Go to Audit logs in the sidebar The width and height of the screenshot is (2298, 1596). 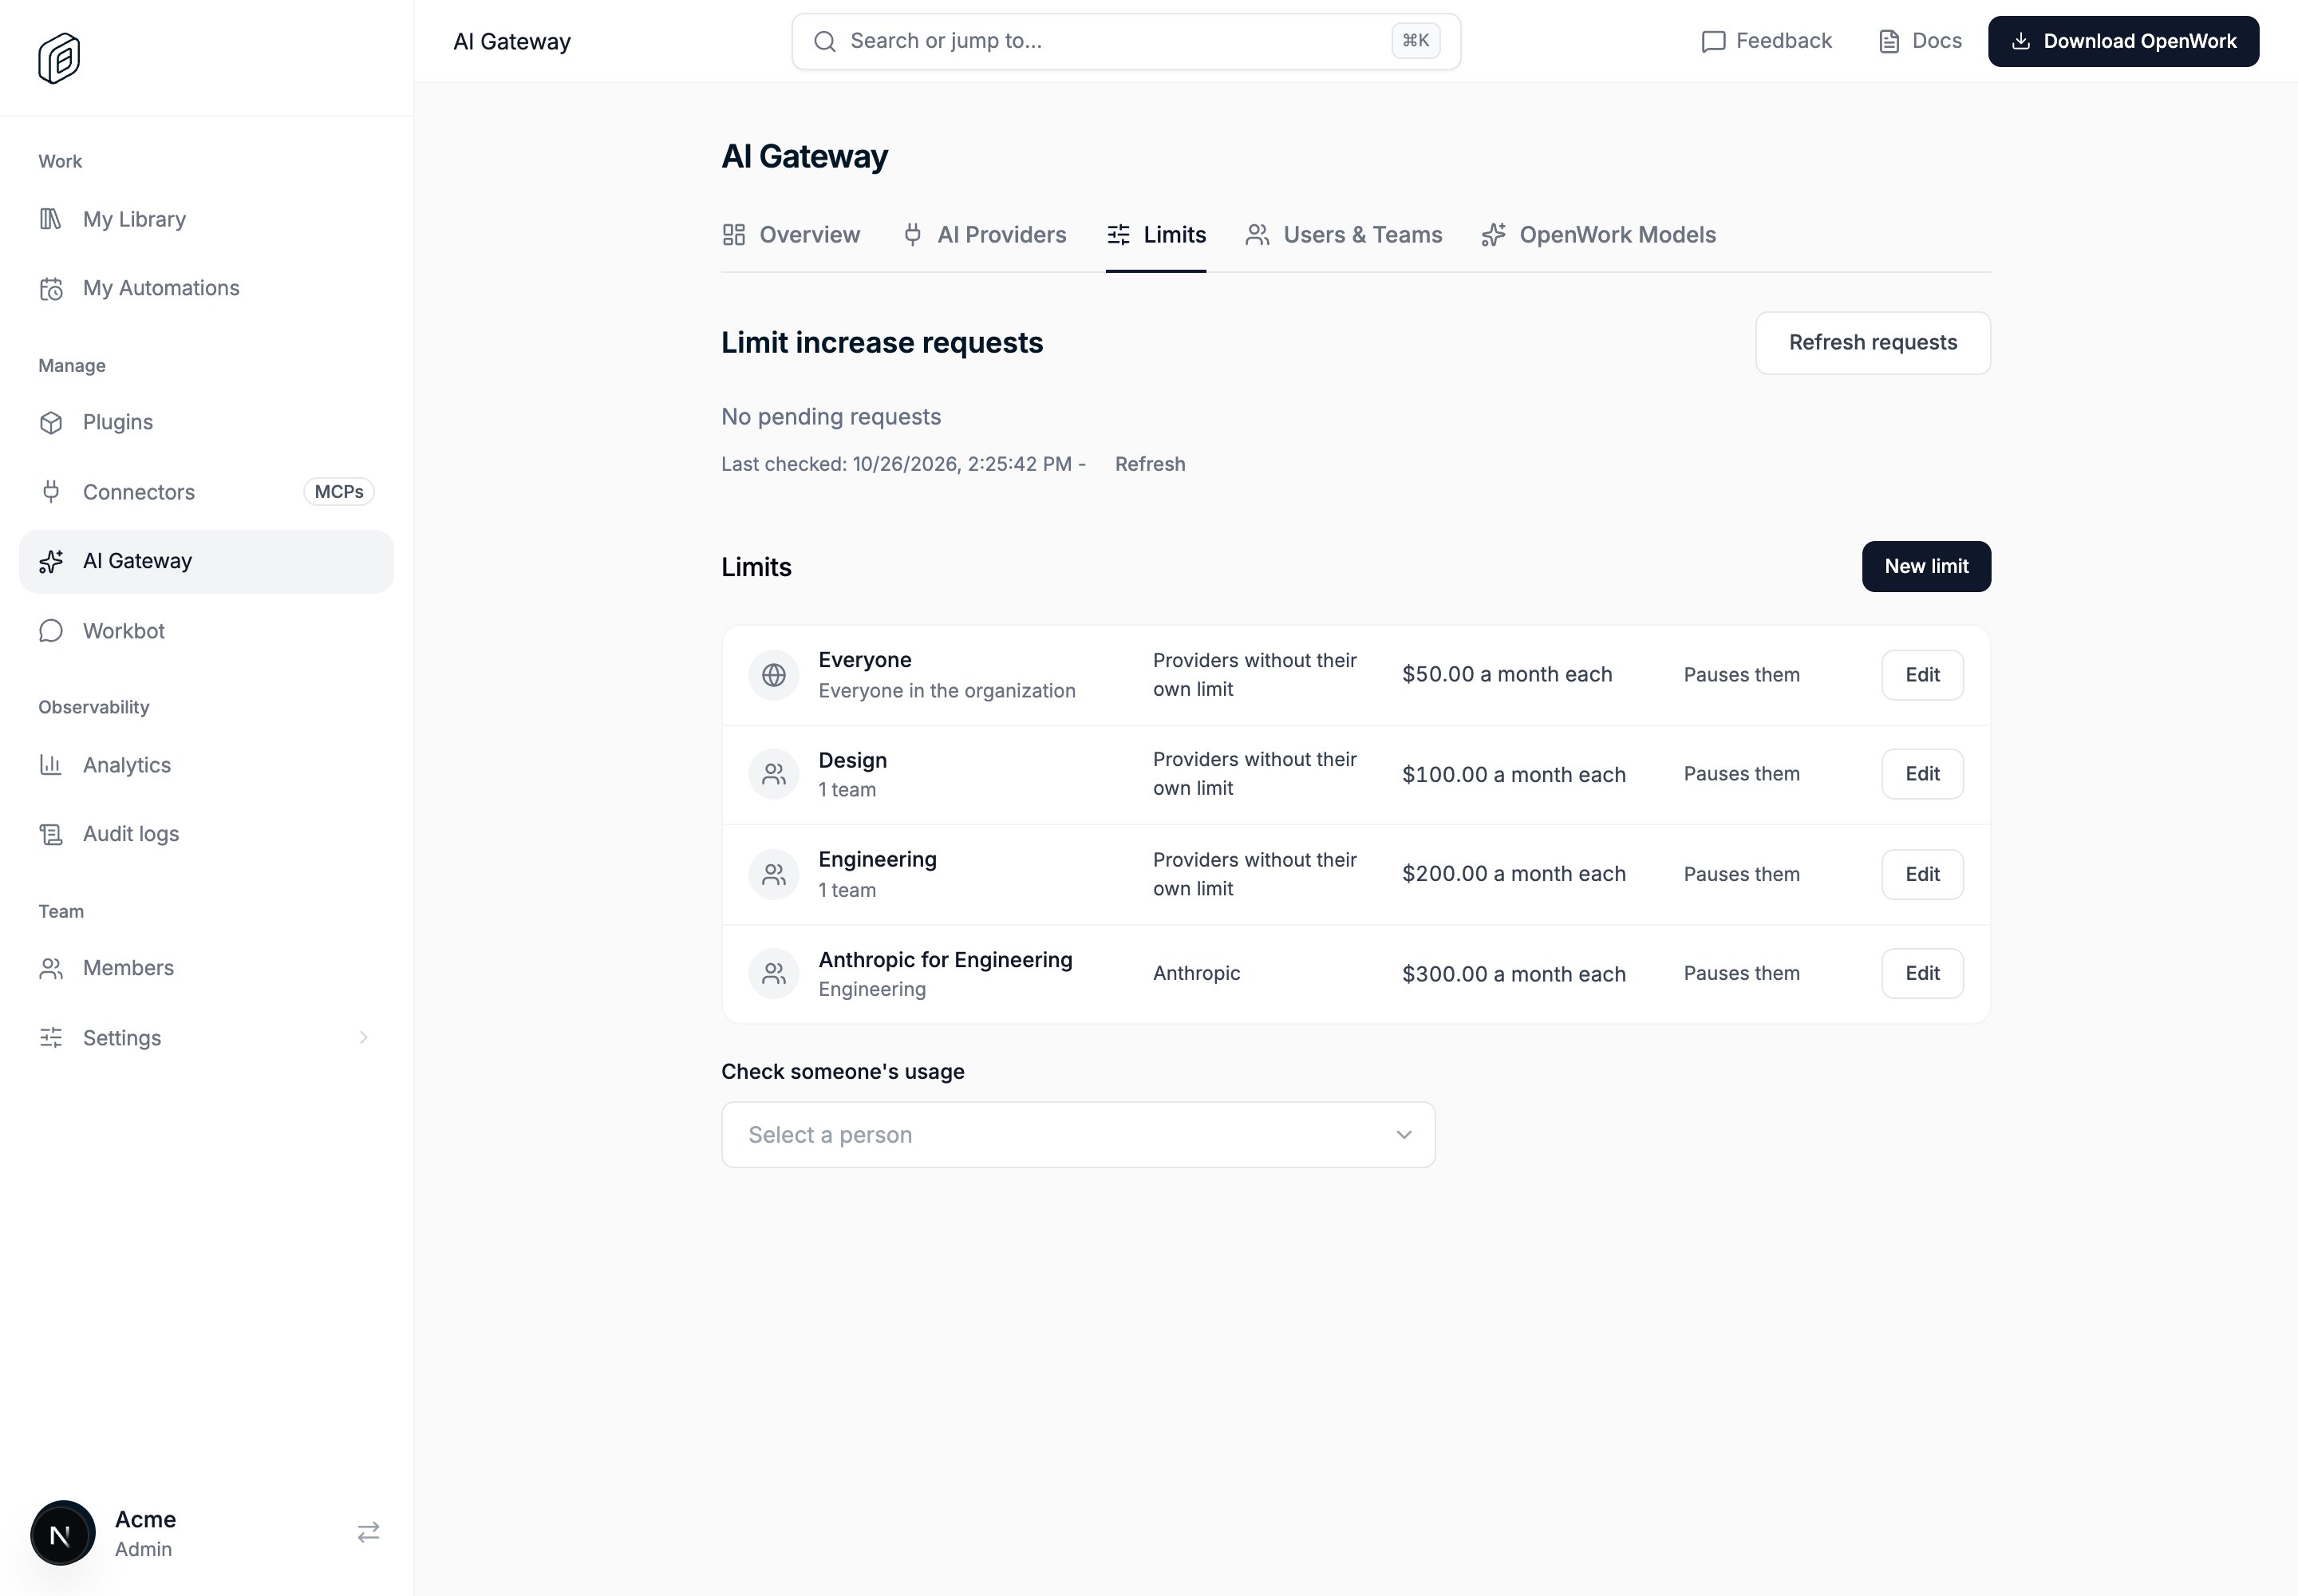click(x=206, y=834)
